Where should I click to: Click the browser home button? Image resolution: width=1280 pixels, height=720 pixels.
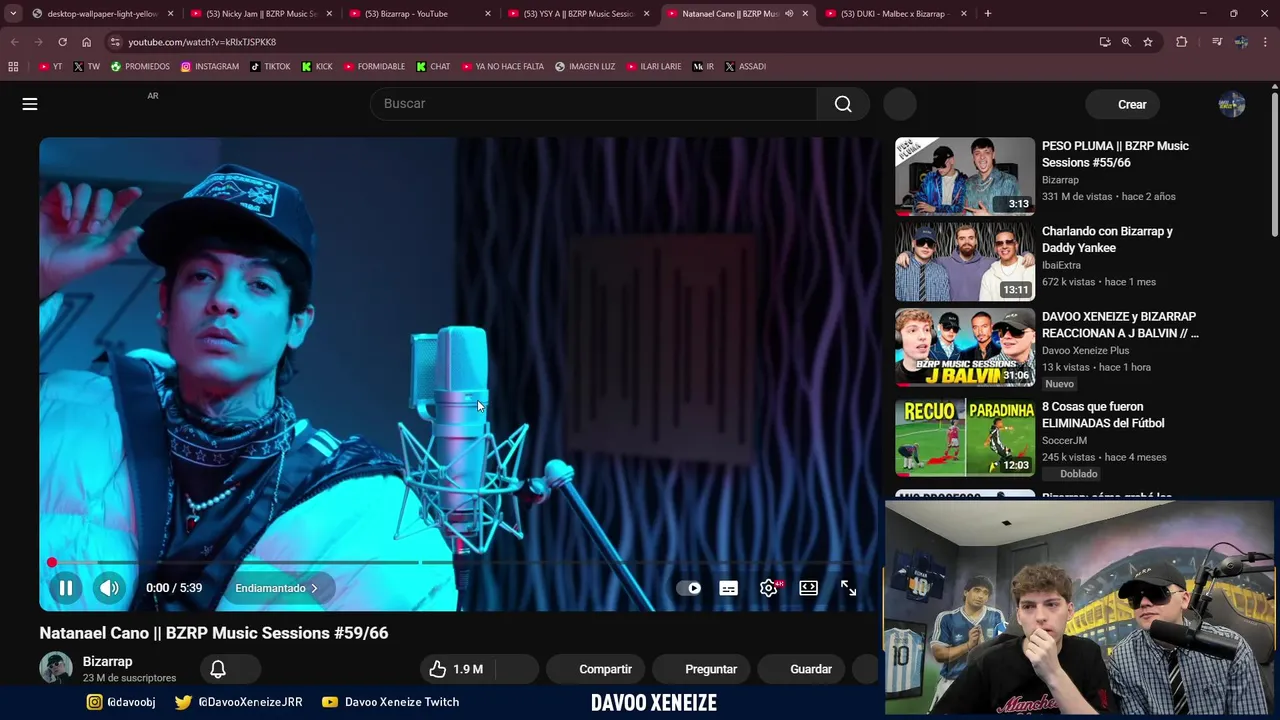[87, 42]
